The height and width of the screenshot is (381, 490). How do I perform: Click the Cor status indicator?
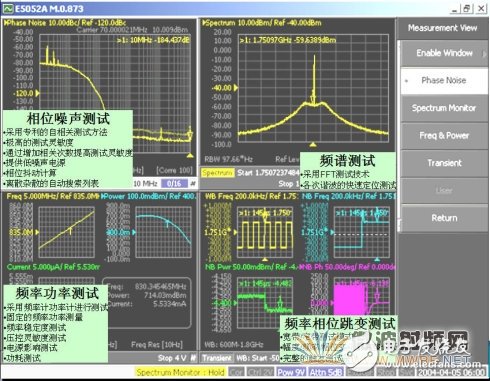point(236,372)
